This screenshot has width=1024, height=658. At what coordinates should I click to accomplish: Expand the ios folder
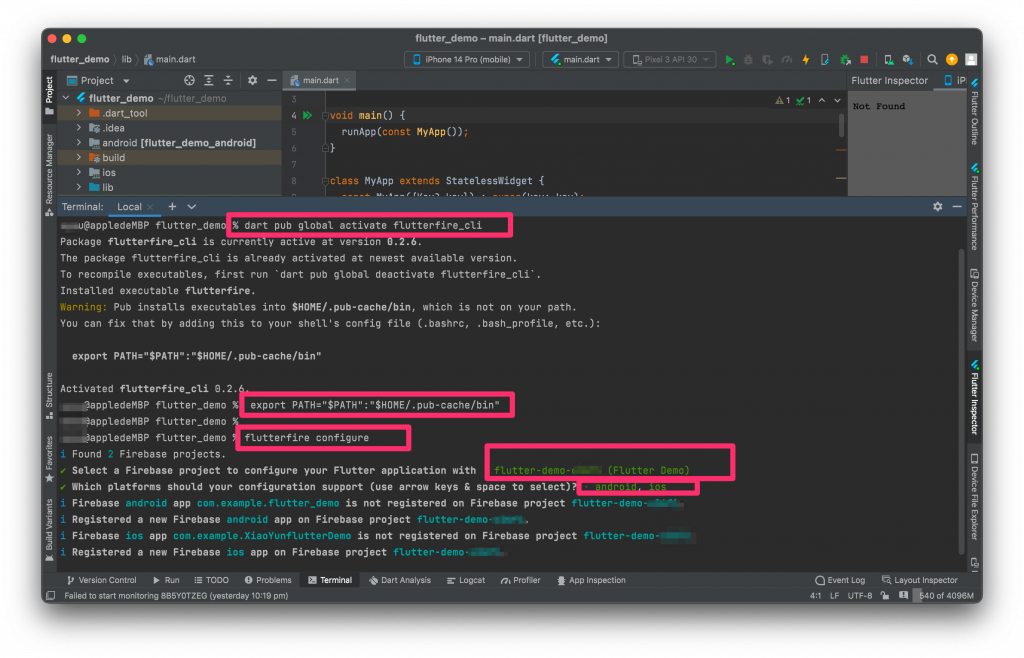coord(79,172)
